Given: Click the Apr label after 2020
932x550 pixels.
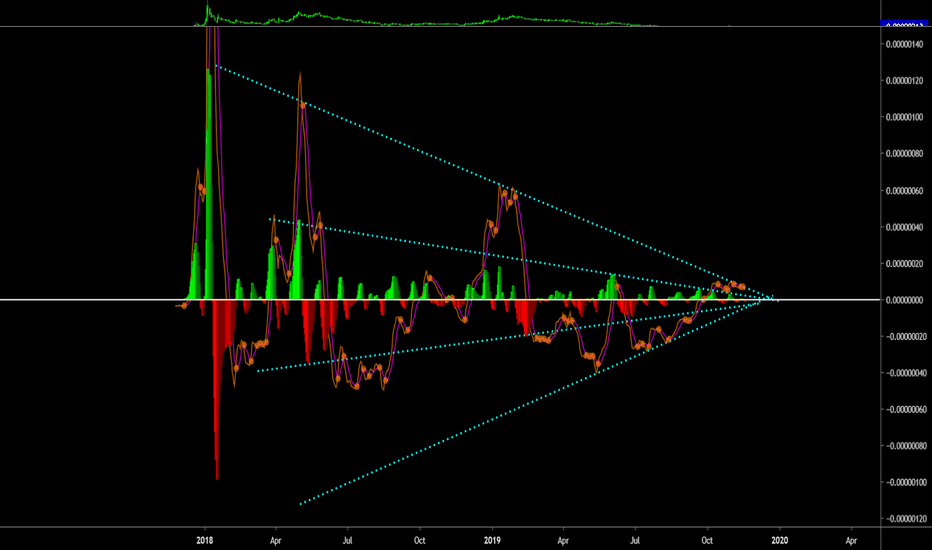Looking at the screenshot, I should pos(851,540).
